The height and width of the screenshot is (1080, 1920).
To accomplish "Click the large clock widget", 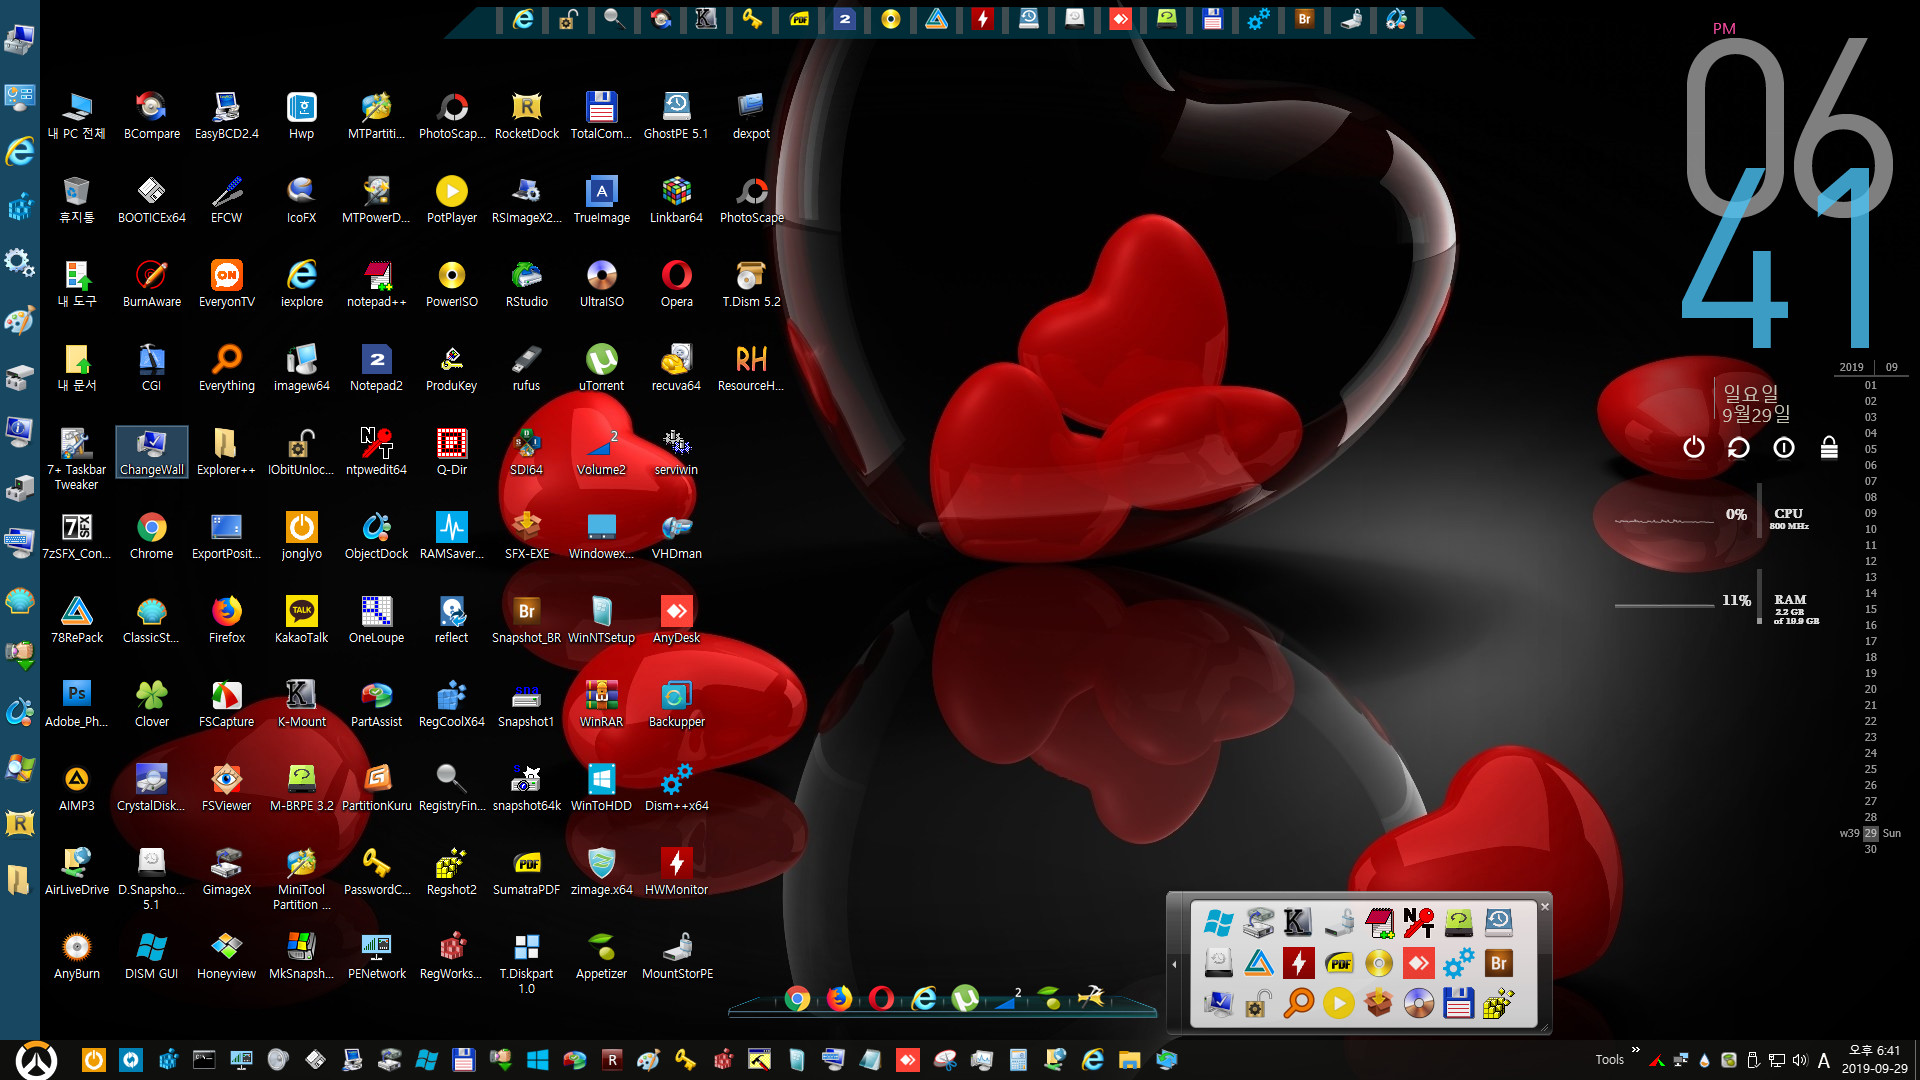I will point(1788,192).
